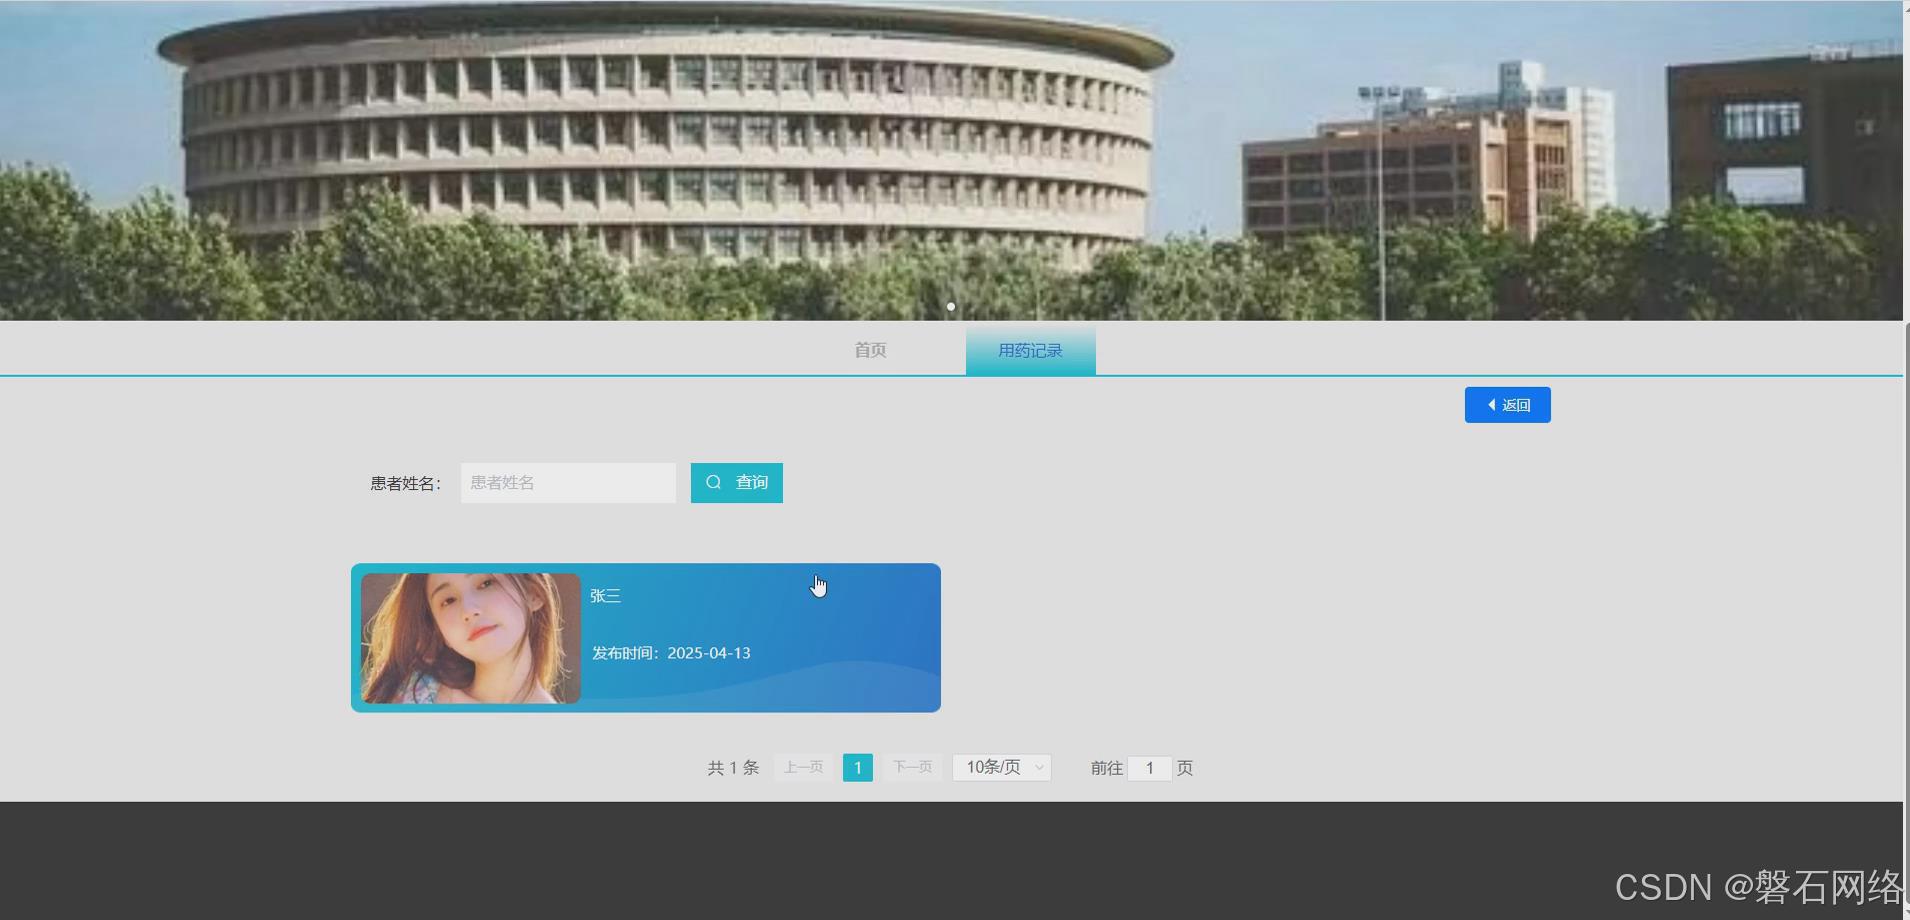Click the patient name 张三
Viewport: 1910px width, 920px height.
pos(605,596)
